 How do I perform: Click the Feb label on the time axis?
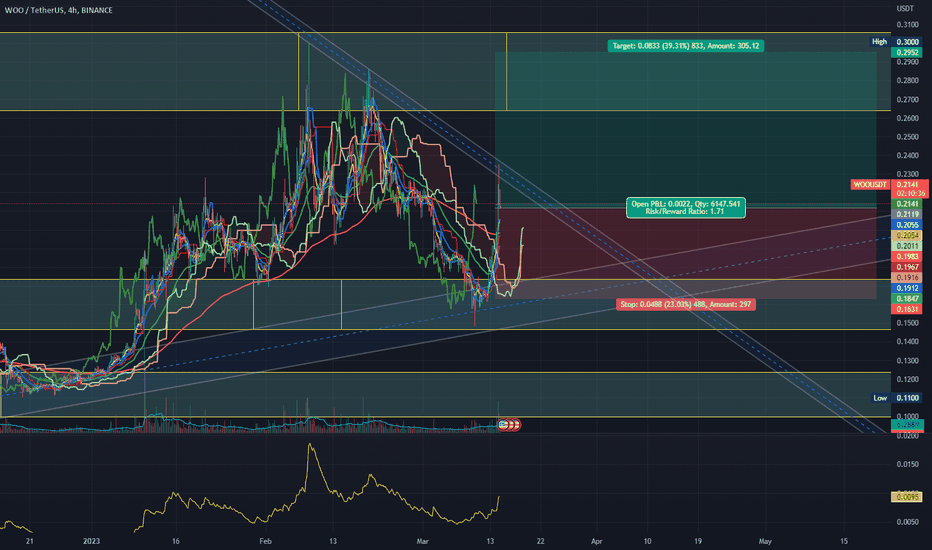tap(265, 541)
